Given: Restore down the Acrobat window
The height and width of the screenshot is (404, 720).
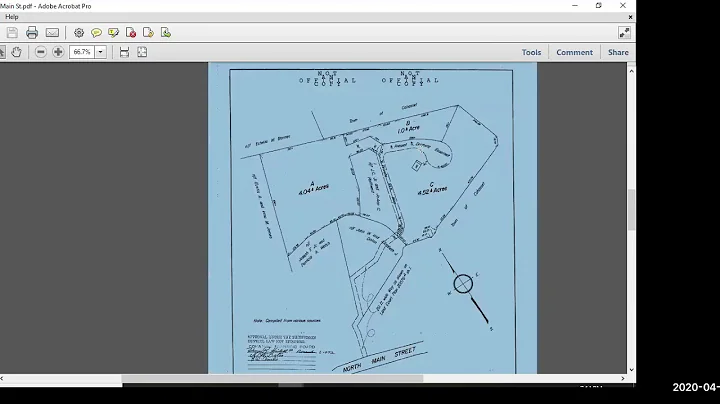Looking at the screenshot, I should click(598, 6).
